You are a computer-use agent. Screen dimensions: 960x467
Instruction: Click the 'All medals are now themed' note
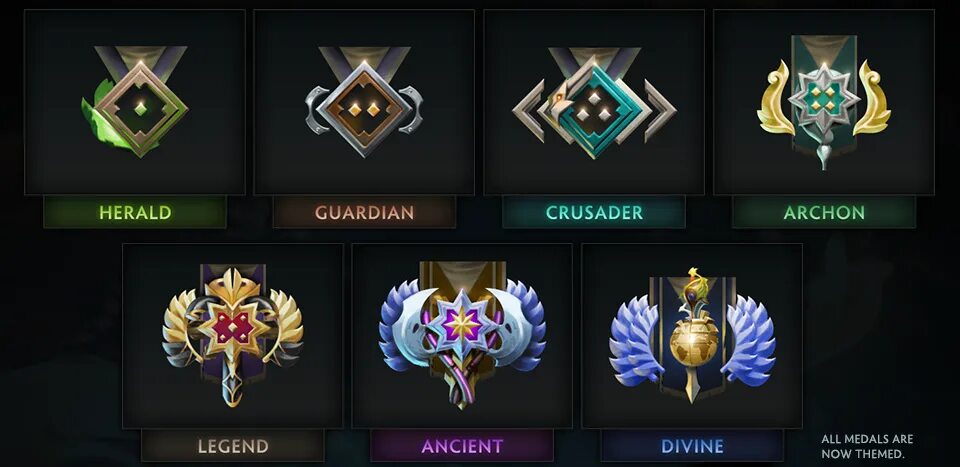[867, 447]
